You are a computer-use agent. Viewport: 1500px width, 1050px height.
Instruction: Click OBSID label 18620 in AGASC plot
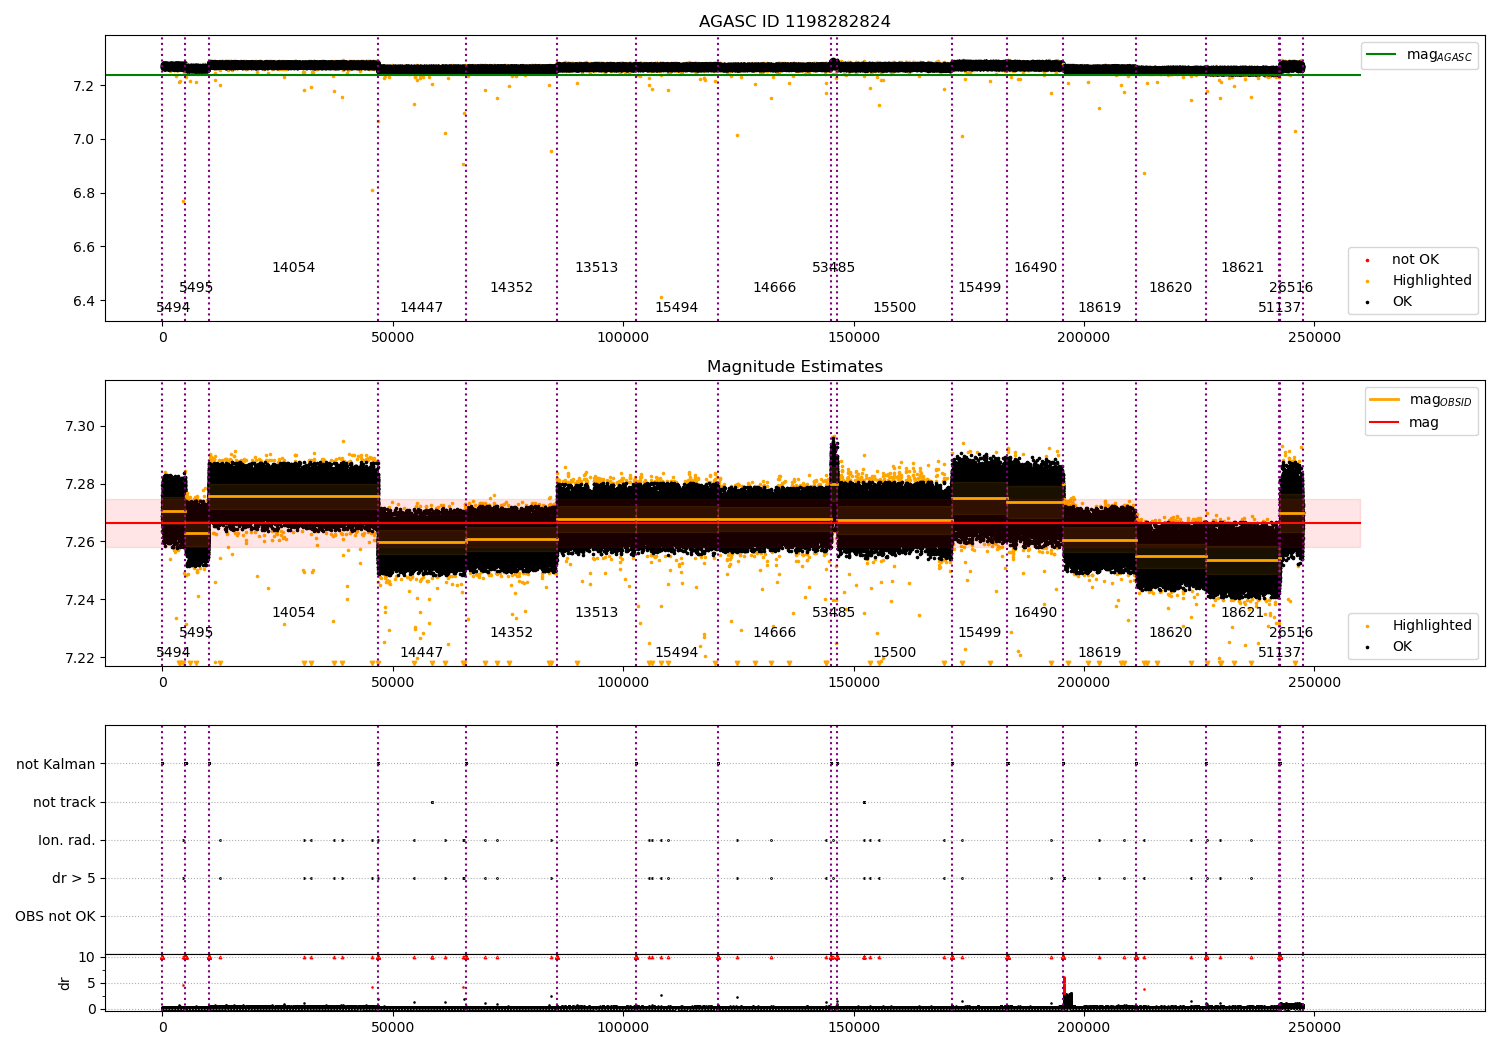[1170, 288]
